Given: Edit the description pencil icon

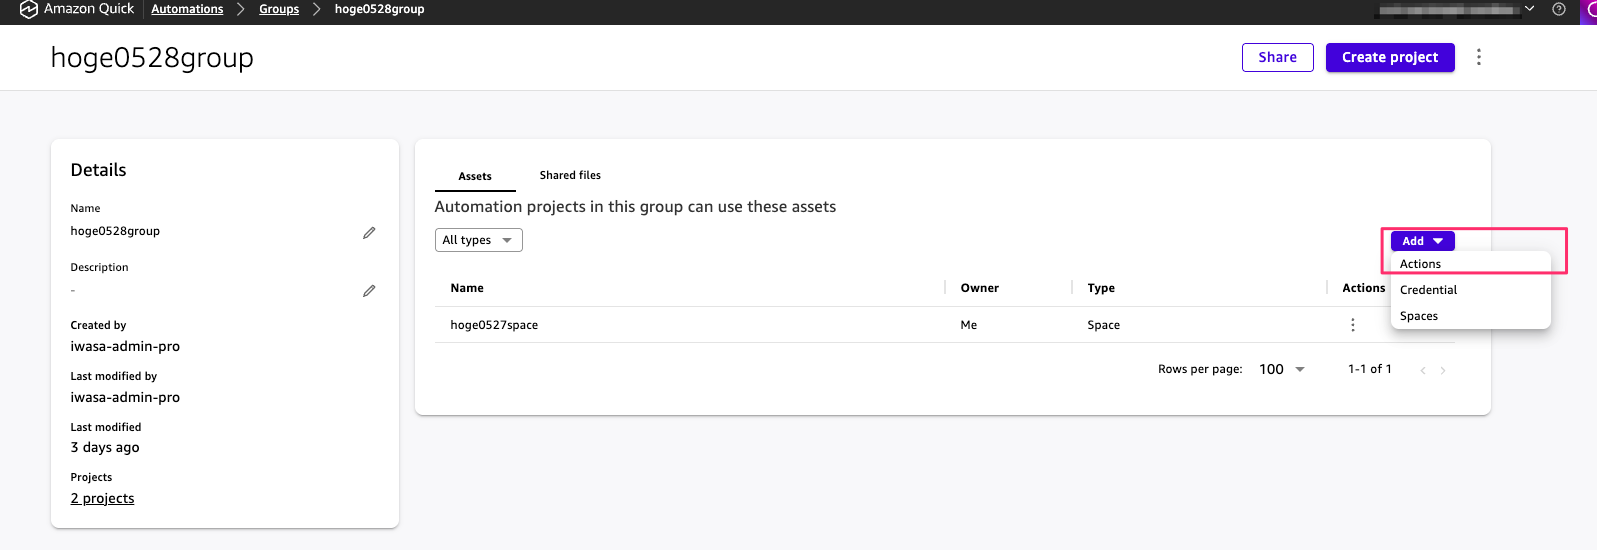Looking at the screenshot, I should coord(369,290).
